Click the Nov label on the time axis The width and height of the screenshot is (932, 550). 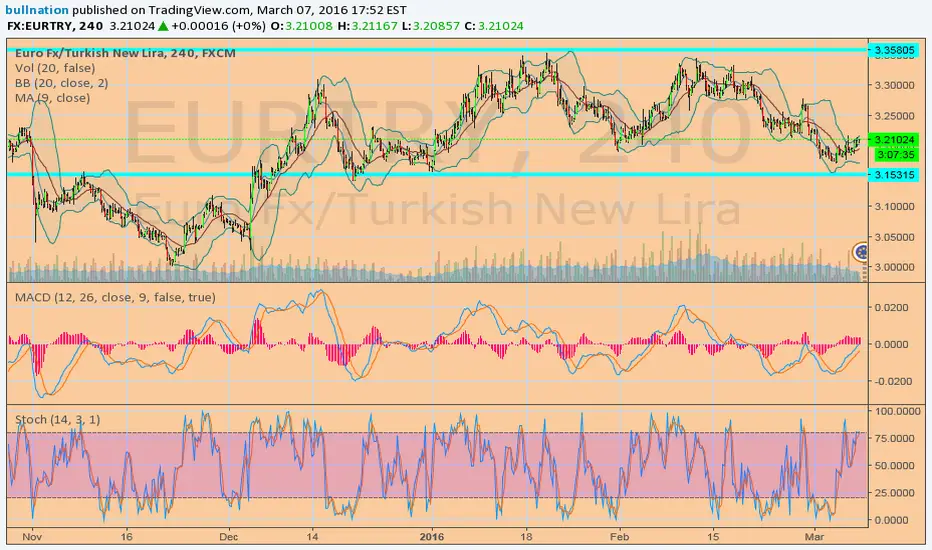32,537
